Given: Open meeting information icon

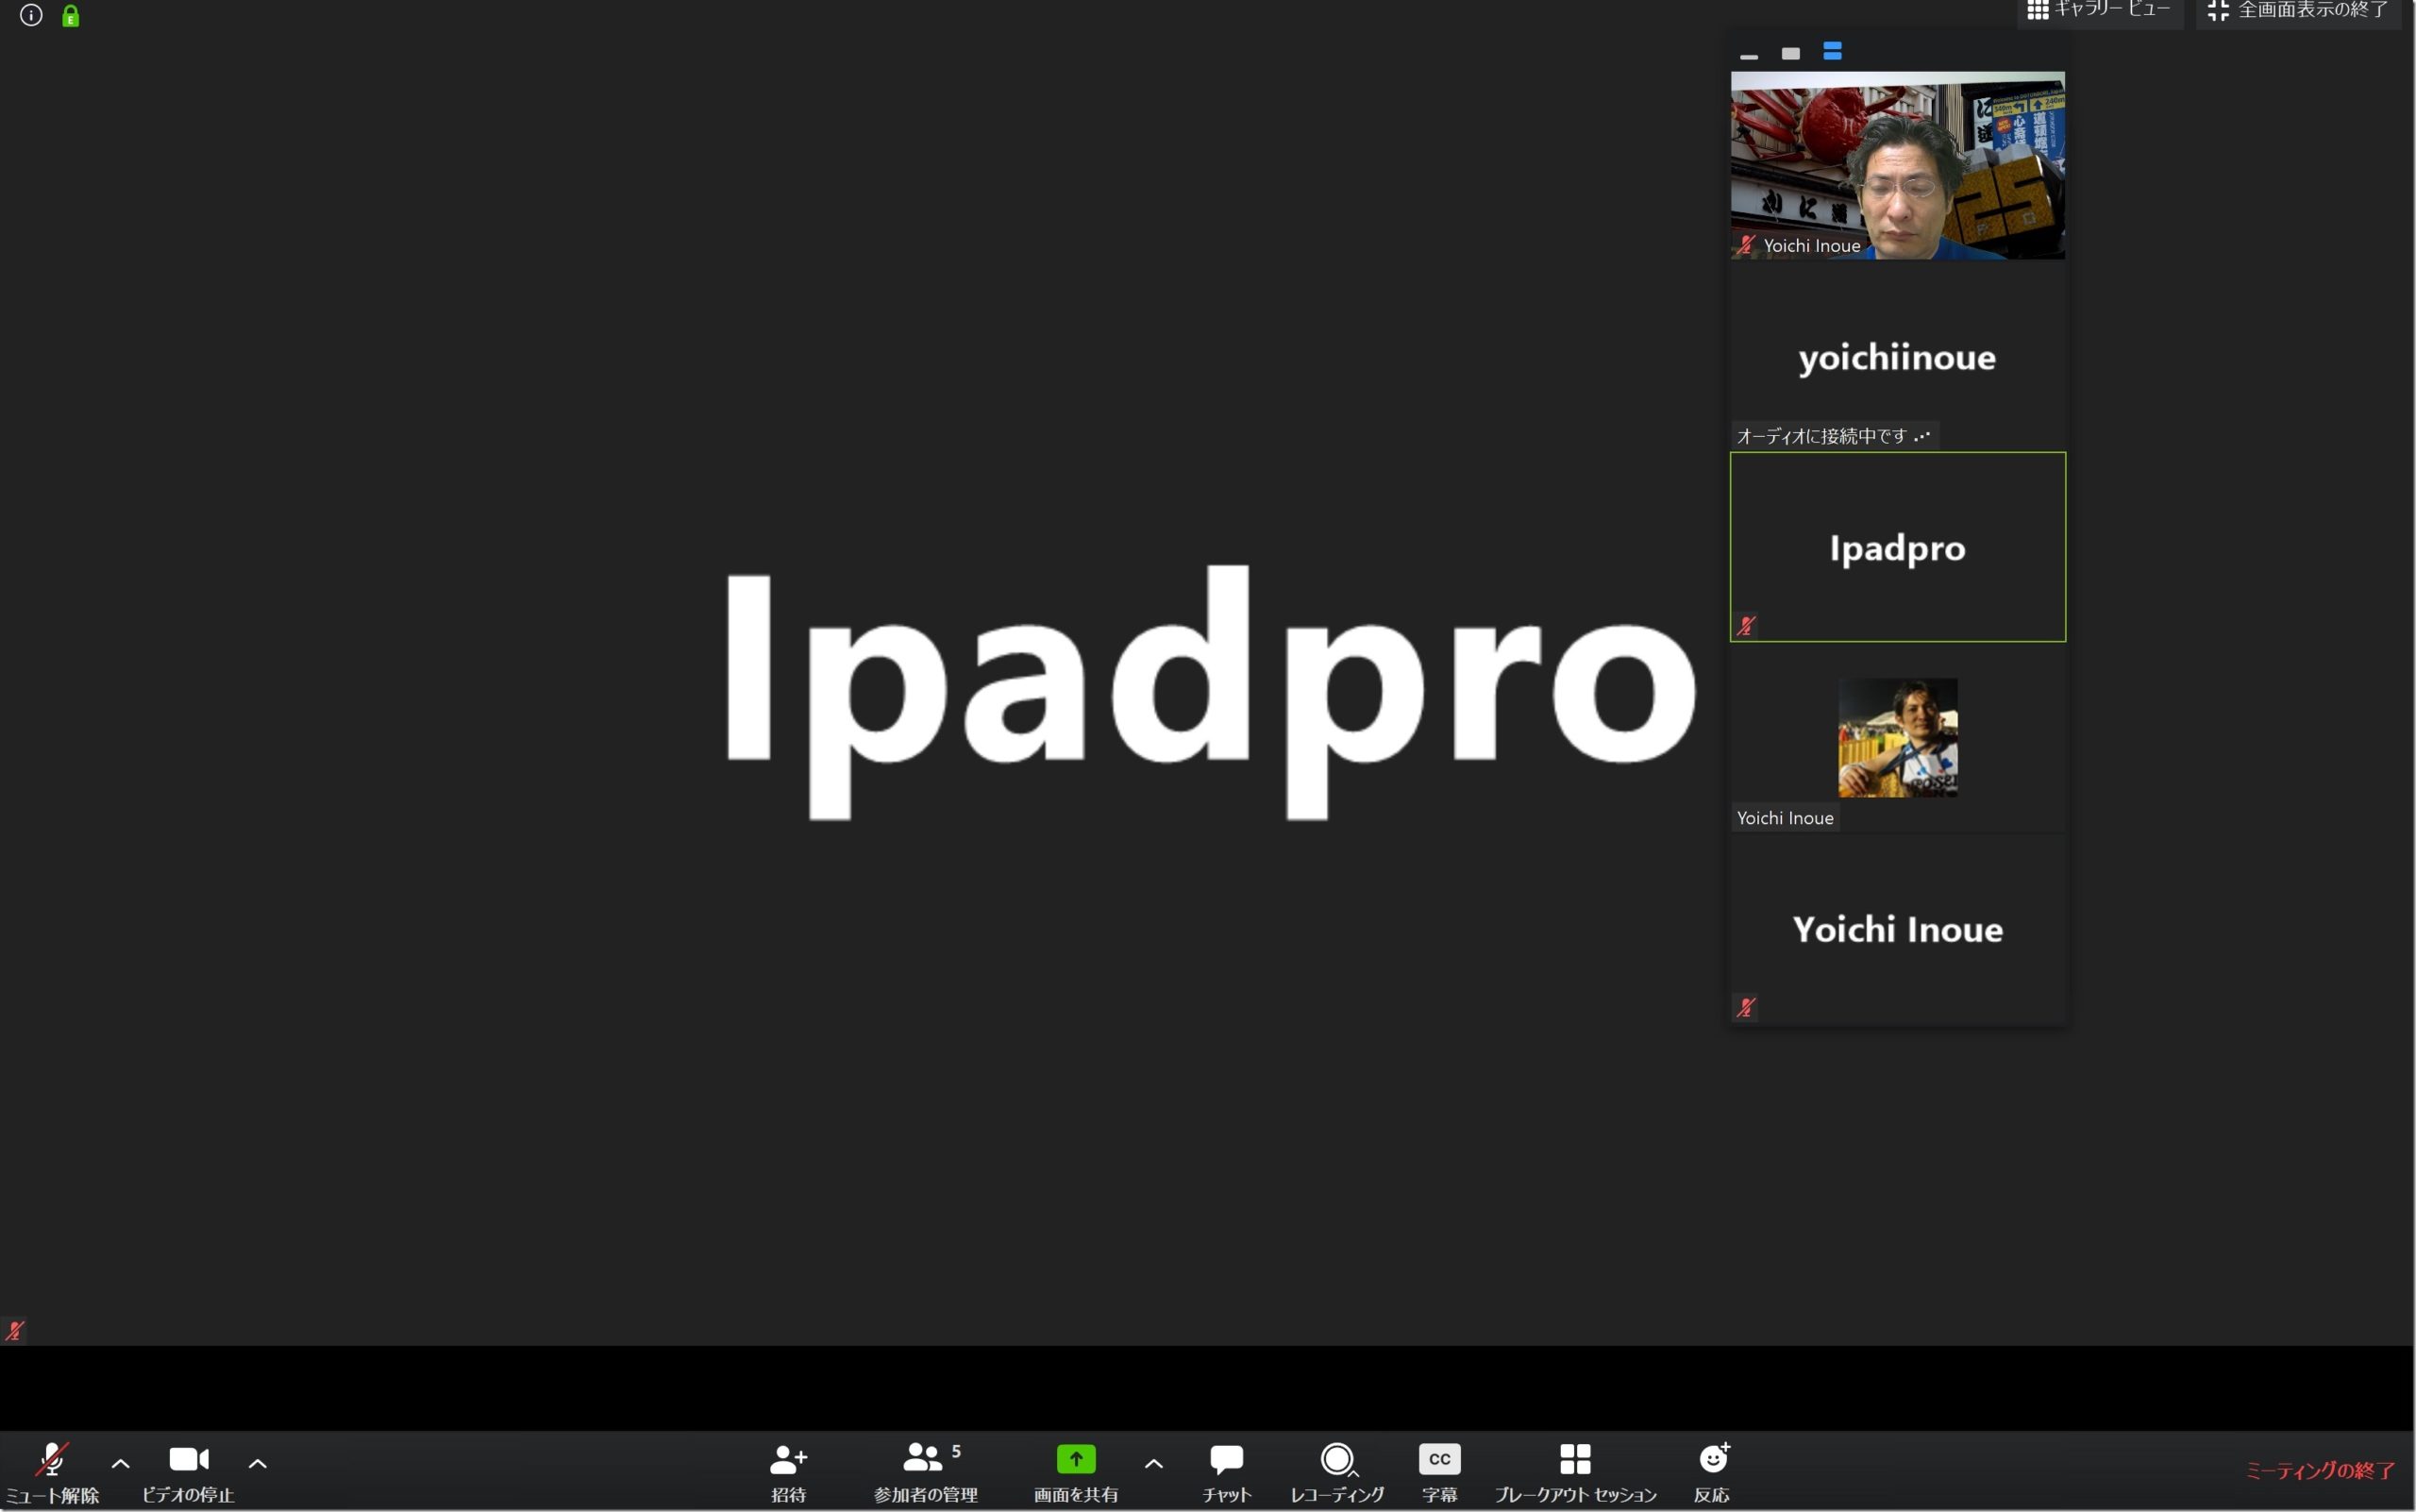Looking at the screenshot, I should pos(31,15).
